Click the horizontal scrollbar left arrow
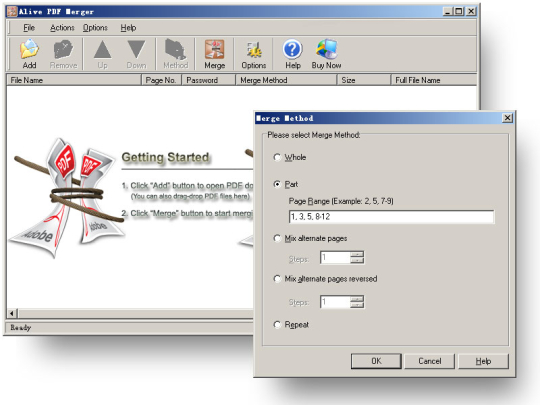The height and width of the screenshot is (405, 540). [12, 313]
